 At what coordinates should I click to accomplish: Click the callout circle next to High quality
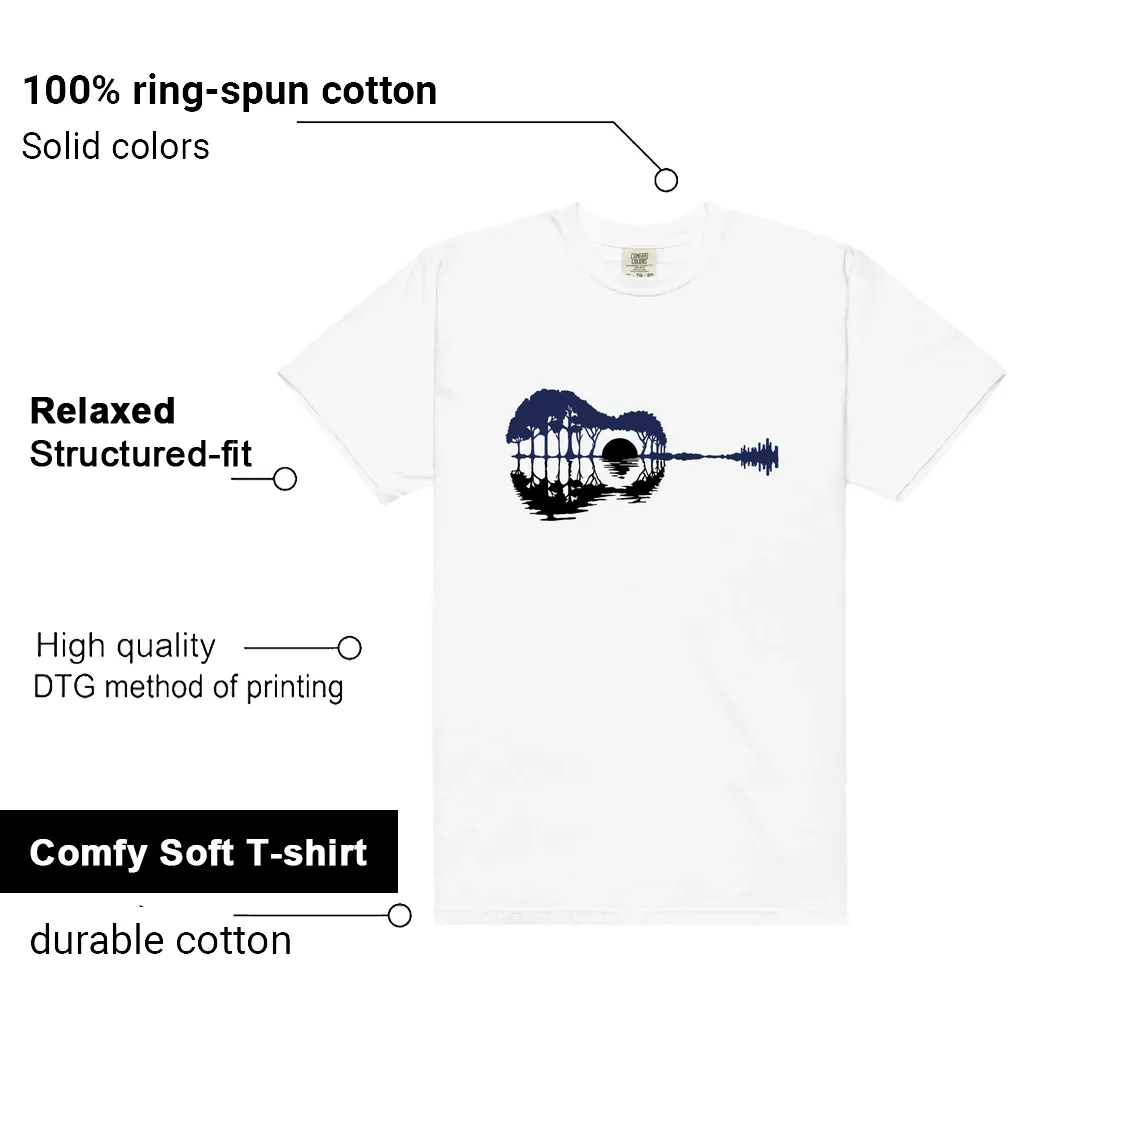coord(349,647)
